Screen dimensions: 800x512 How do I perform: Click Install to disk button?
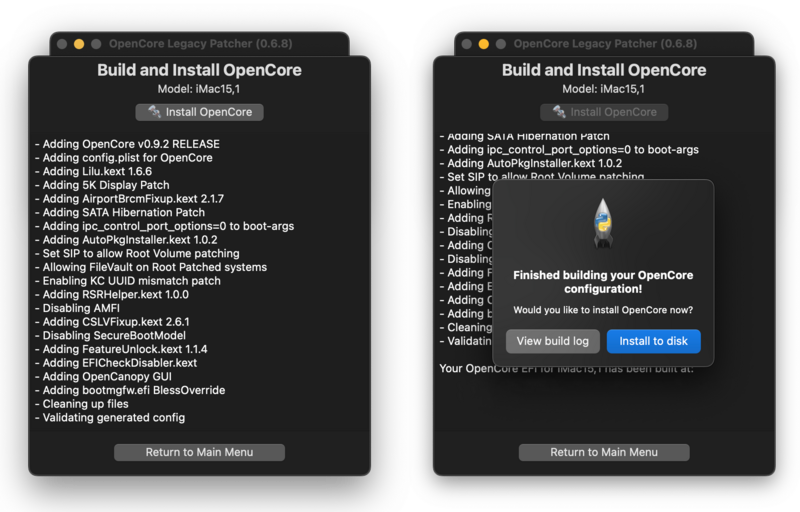(654, 341)
